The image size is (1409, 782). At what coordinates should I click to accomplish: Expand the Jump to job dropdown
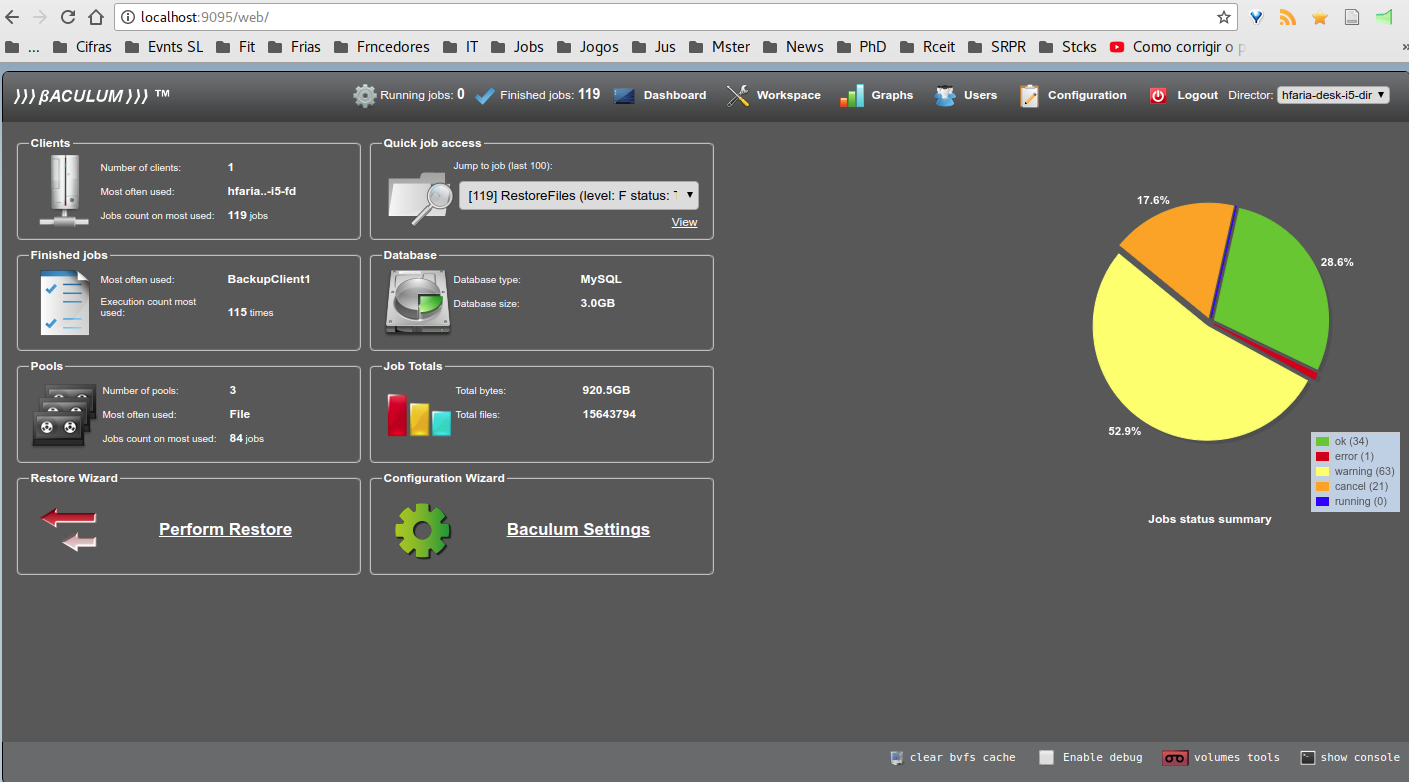point(578,196)
